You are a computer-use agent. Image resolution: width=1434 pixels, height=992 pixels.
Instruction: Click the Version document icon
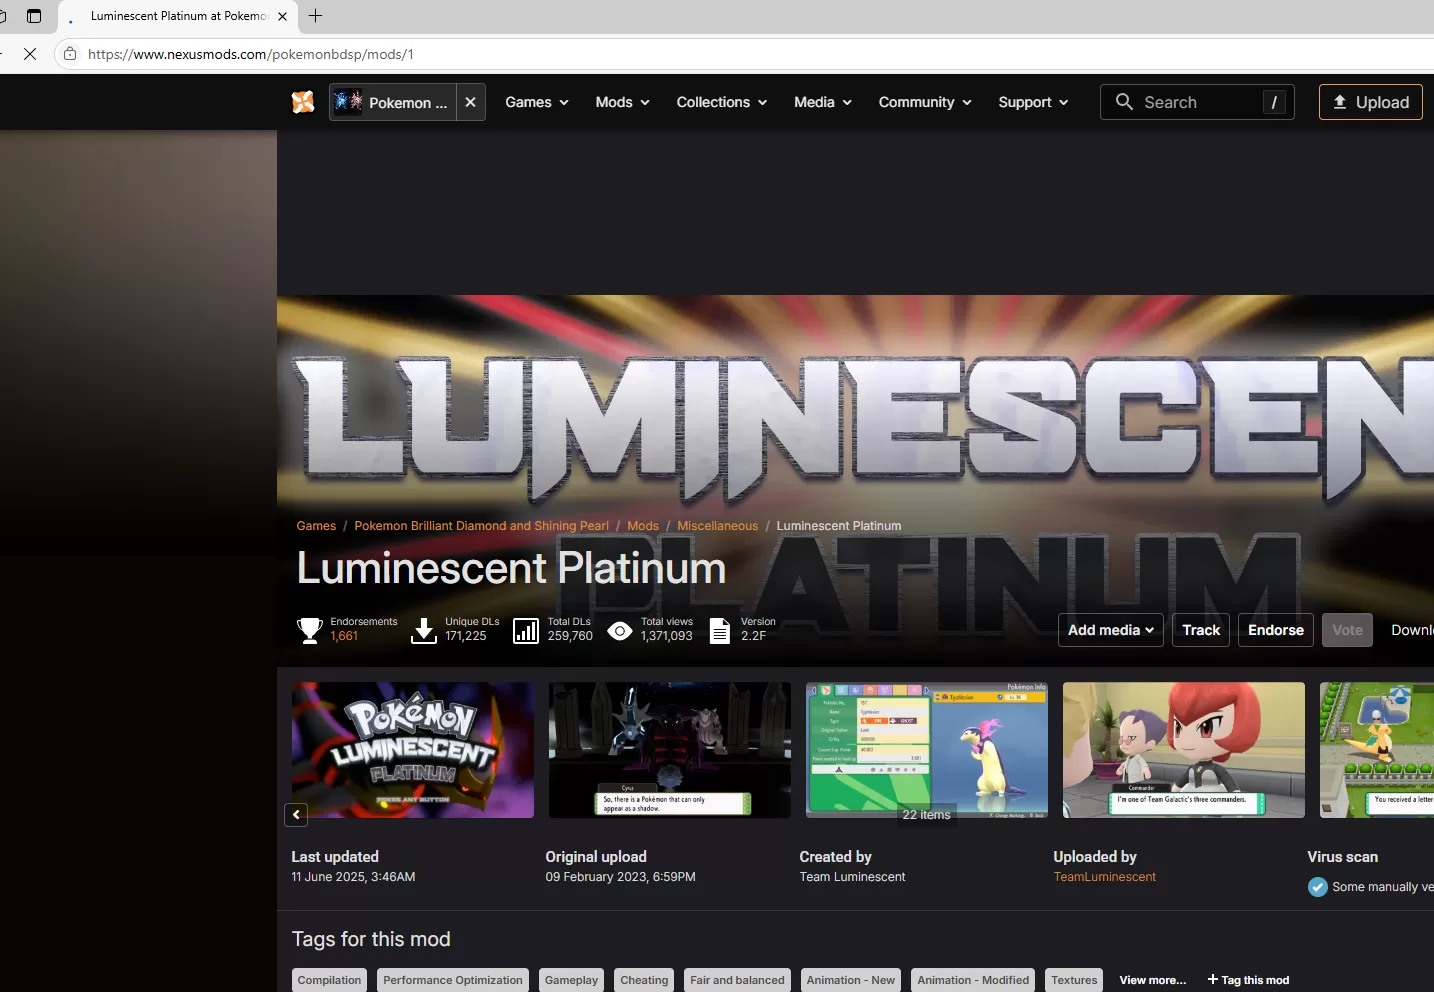click(719, 630)
